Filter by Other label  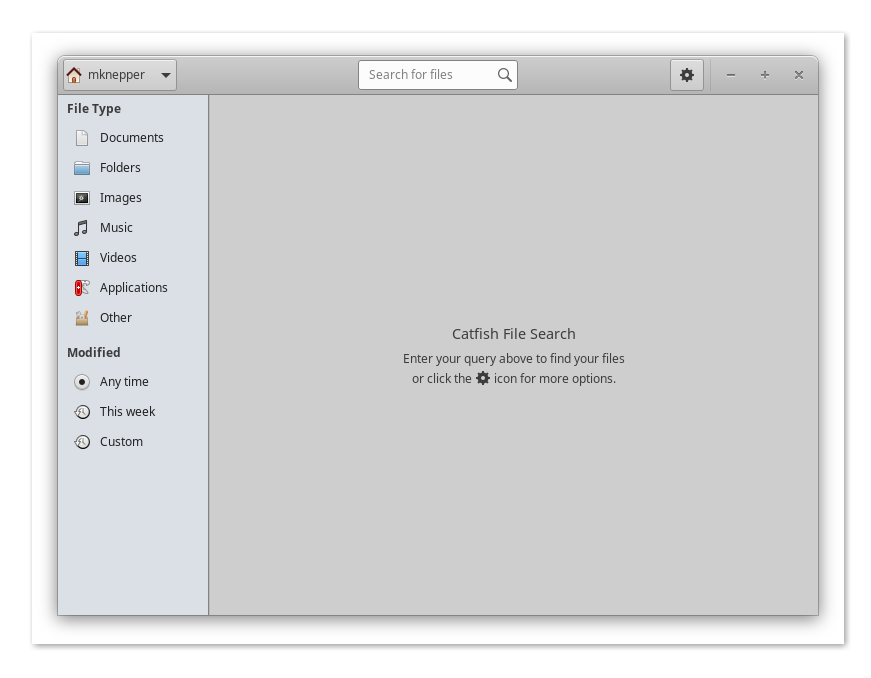[116, 318]
